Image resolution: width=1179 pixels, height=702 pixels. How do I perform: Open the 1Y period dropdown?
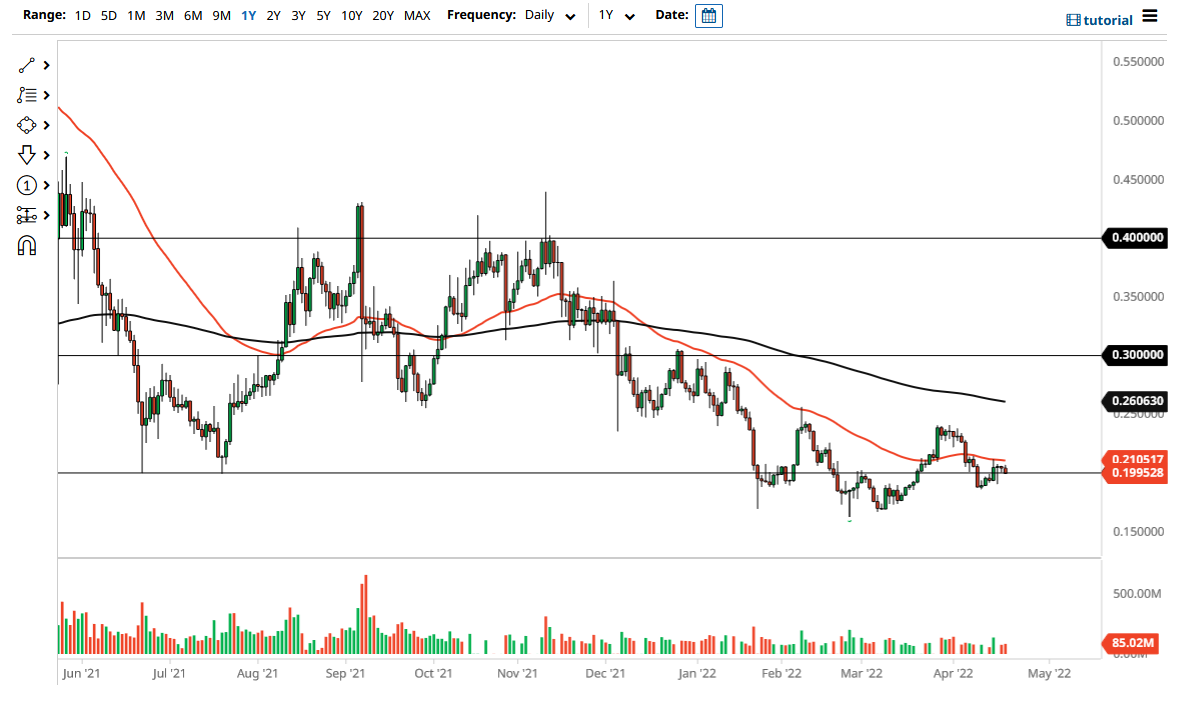pyautogui.click(x=618, y=15)
